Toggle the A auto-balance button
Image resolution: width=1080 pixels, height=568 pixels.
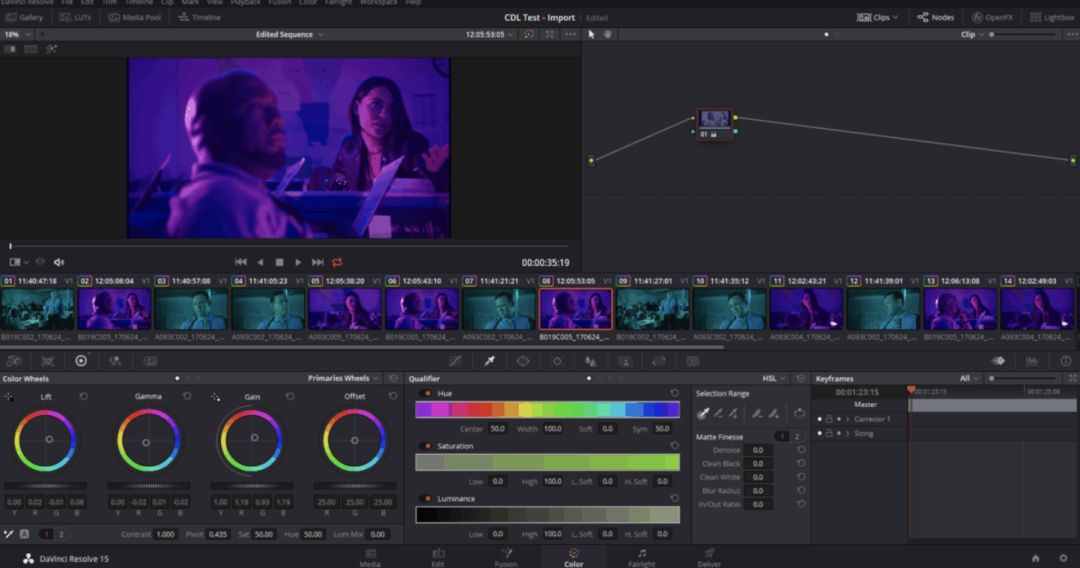[x=24, y=534]
